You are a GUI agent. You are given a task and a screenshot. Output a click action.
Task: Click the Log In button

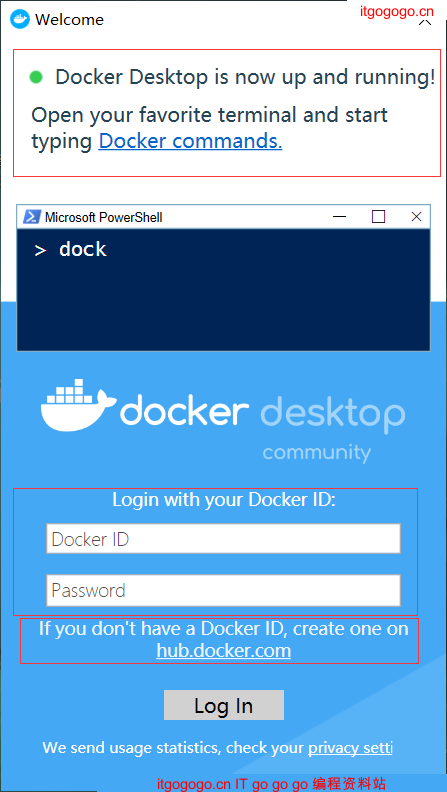point(224,705)
